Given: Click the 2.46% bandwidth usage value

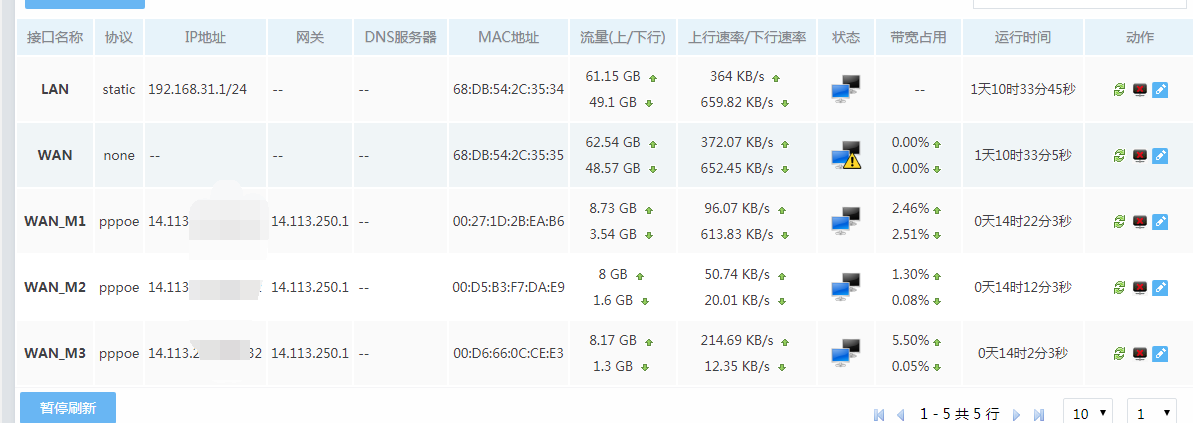Looking at the screenshot, I should click(x=911, y=208).
